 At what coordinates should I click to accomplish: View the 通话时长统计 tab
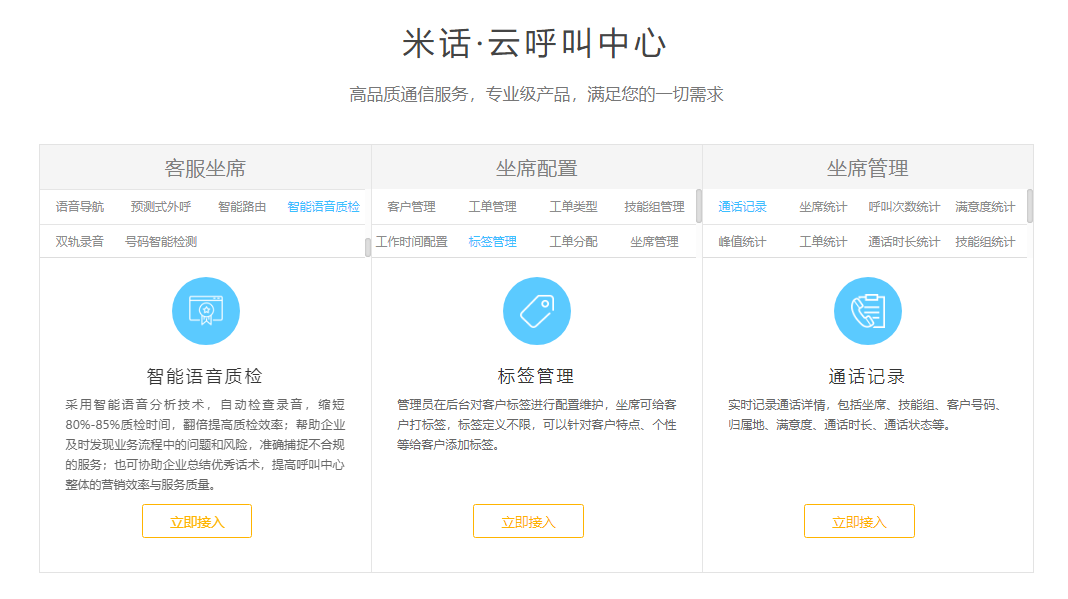pyautogui.click(x=905, y=241)
